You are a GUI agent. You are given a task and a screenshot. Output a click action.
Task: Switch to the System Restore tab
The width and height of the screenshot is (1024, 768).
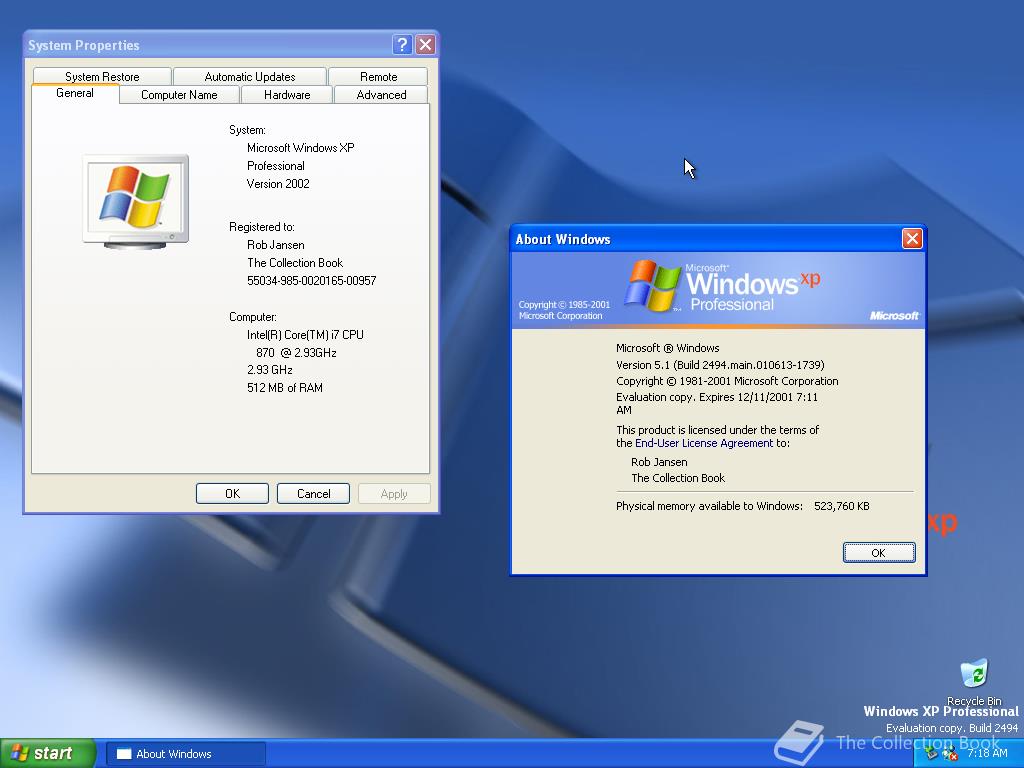(102, 76)
